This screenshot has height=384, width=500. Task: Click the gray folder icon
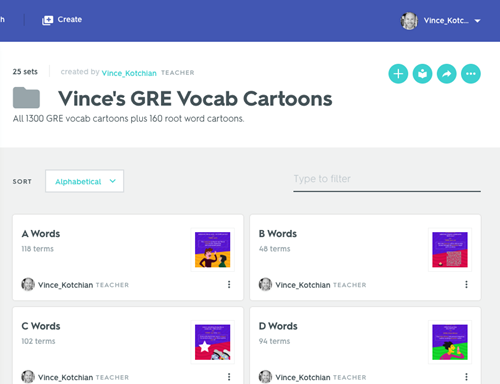tap(26, 98)
